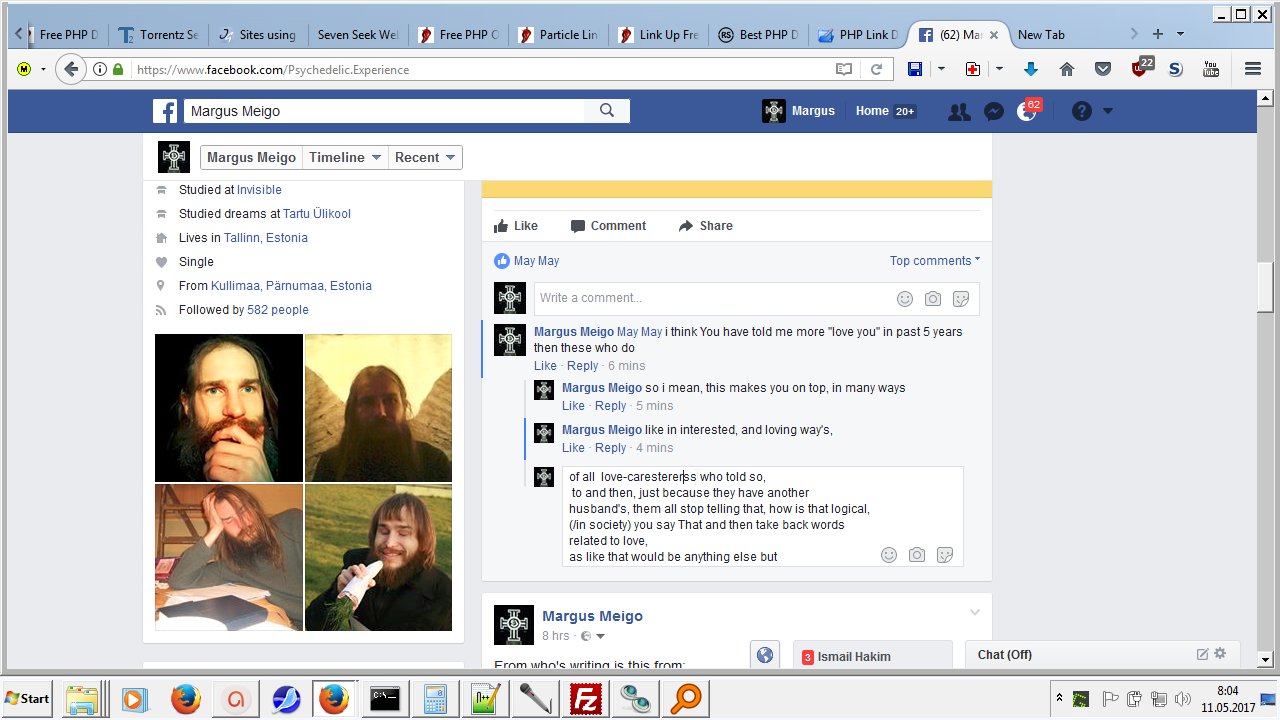
Task: Attach a photo to the Write a comment box
Action: tap(932, 299)
